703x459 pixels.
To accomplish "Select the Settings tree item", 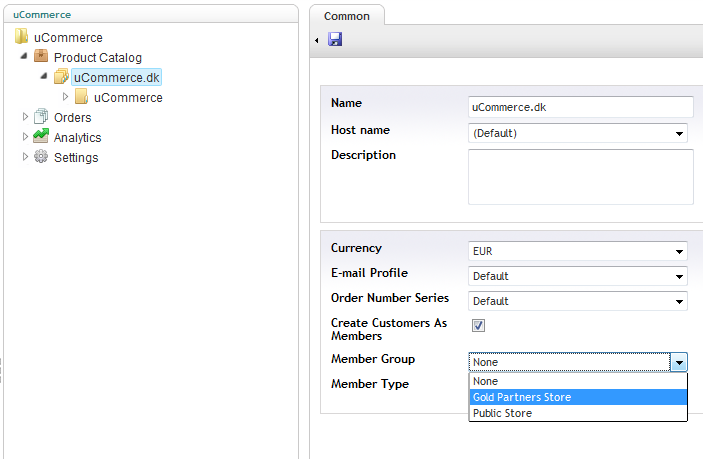I will pos(76,158).
